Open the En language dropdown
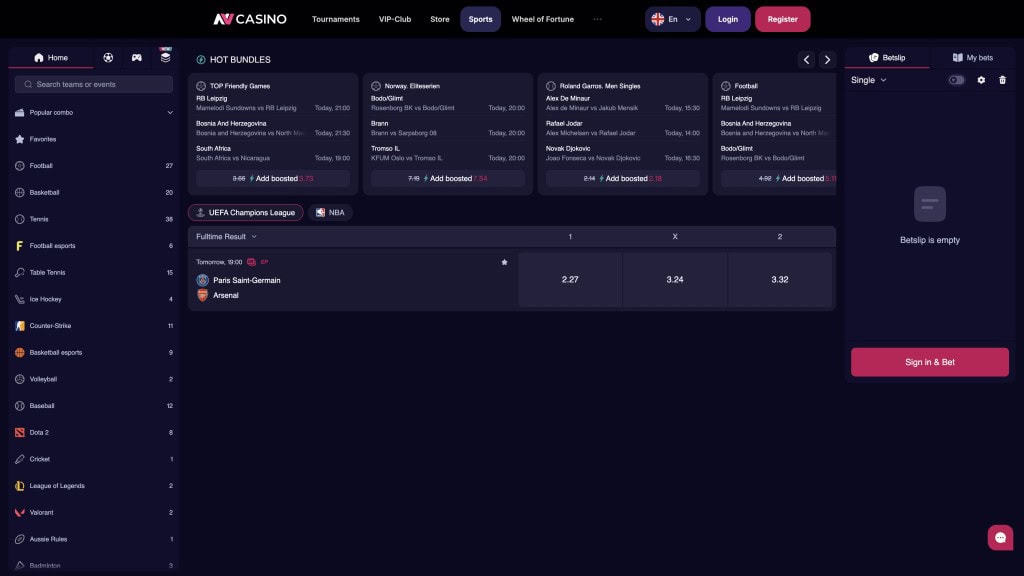This screenshot has height=576, width=1024. (673, 19)
